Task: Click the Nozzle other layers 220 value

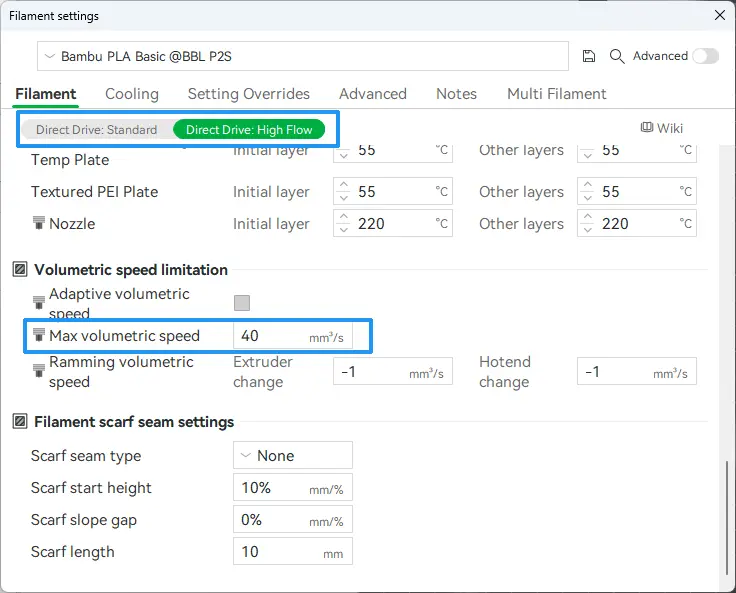Action: [x=615, y=223]
